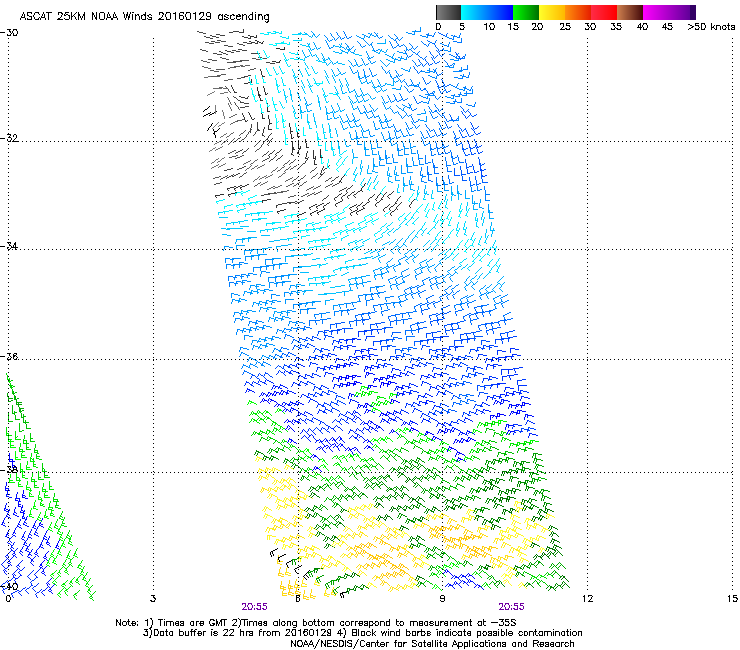Click the cyan 5-10 knots legend swatch
The image size is (740, 650).
point(474,12)
